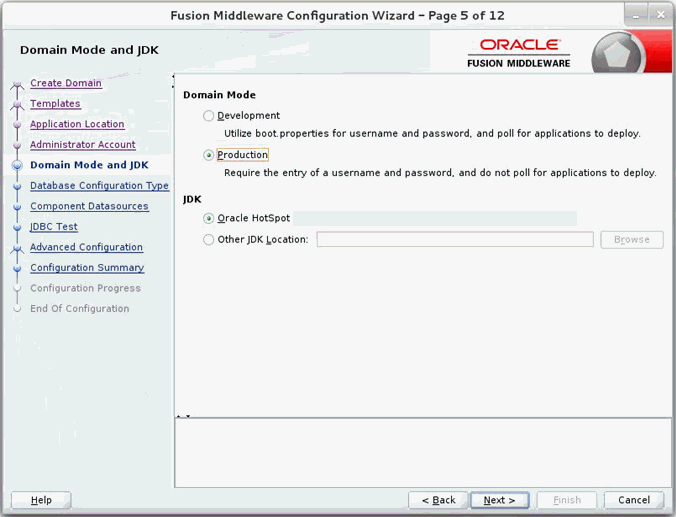
Task: Click the Oracle HotSpot path display field
Action: (435, 218)
